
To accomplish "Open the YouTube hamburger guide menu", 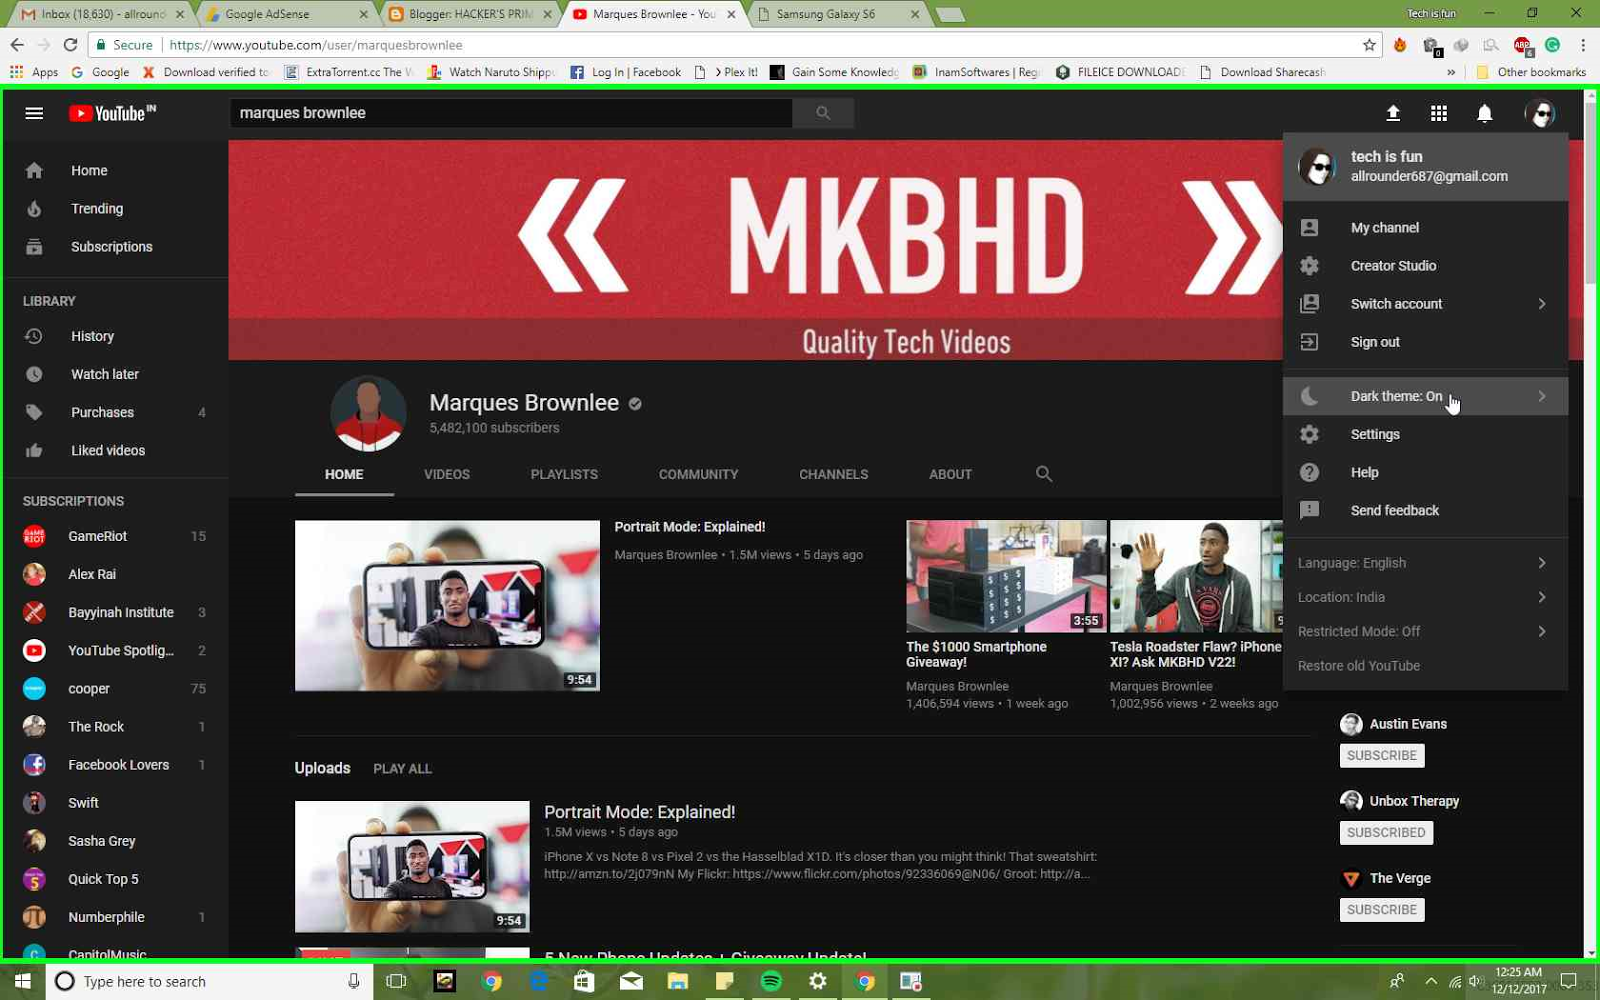I will point(34,113).
